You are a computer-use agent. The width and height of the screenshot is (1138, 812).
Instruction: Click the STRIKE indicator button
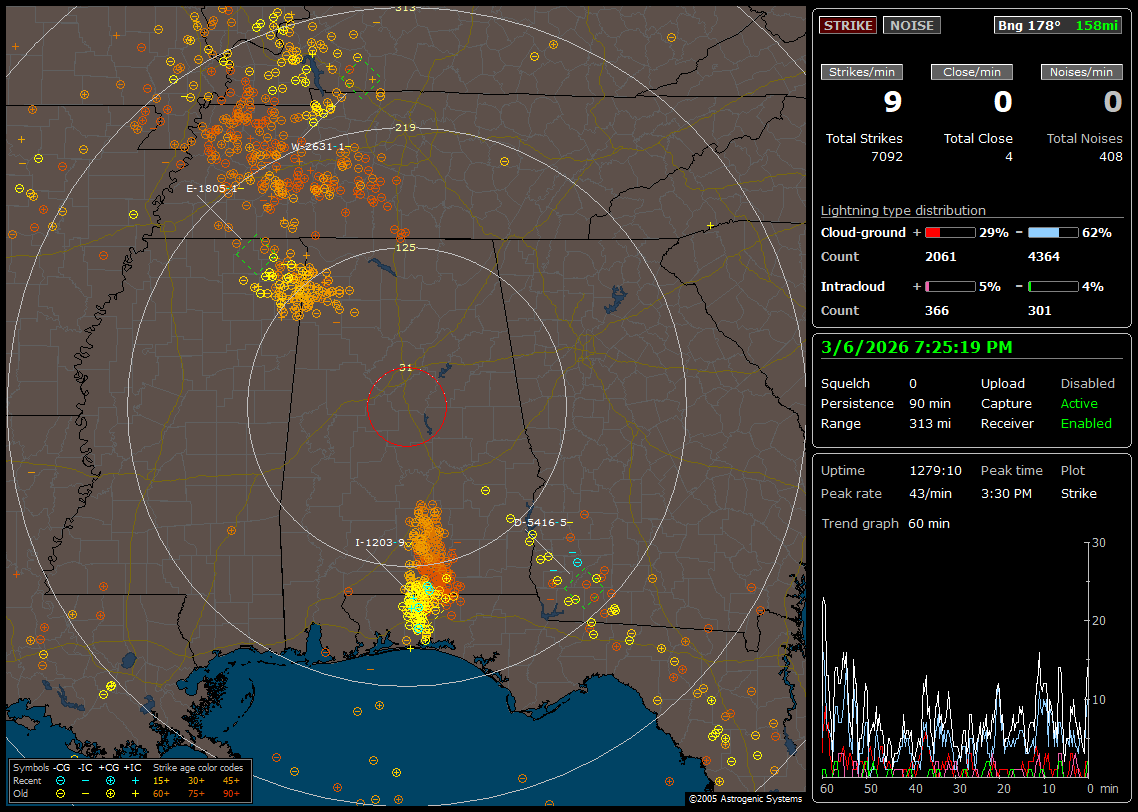click(848, 25)
